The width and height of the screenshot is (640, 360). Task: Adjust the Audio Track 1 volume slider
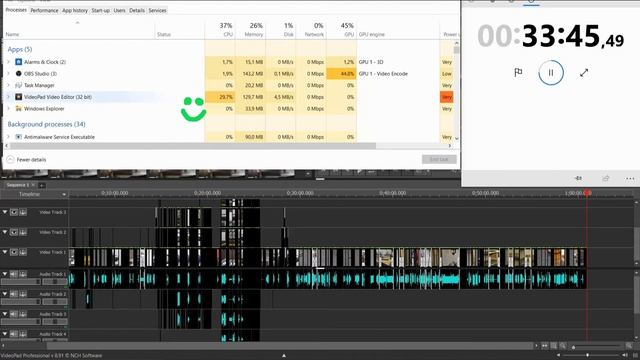pos(21,281)
